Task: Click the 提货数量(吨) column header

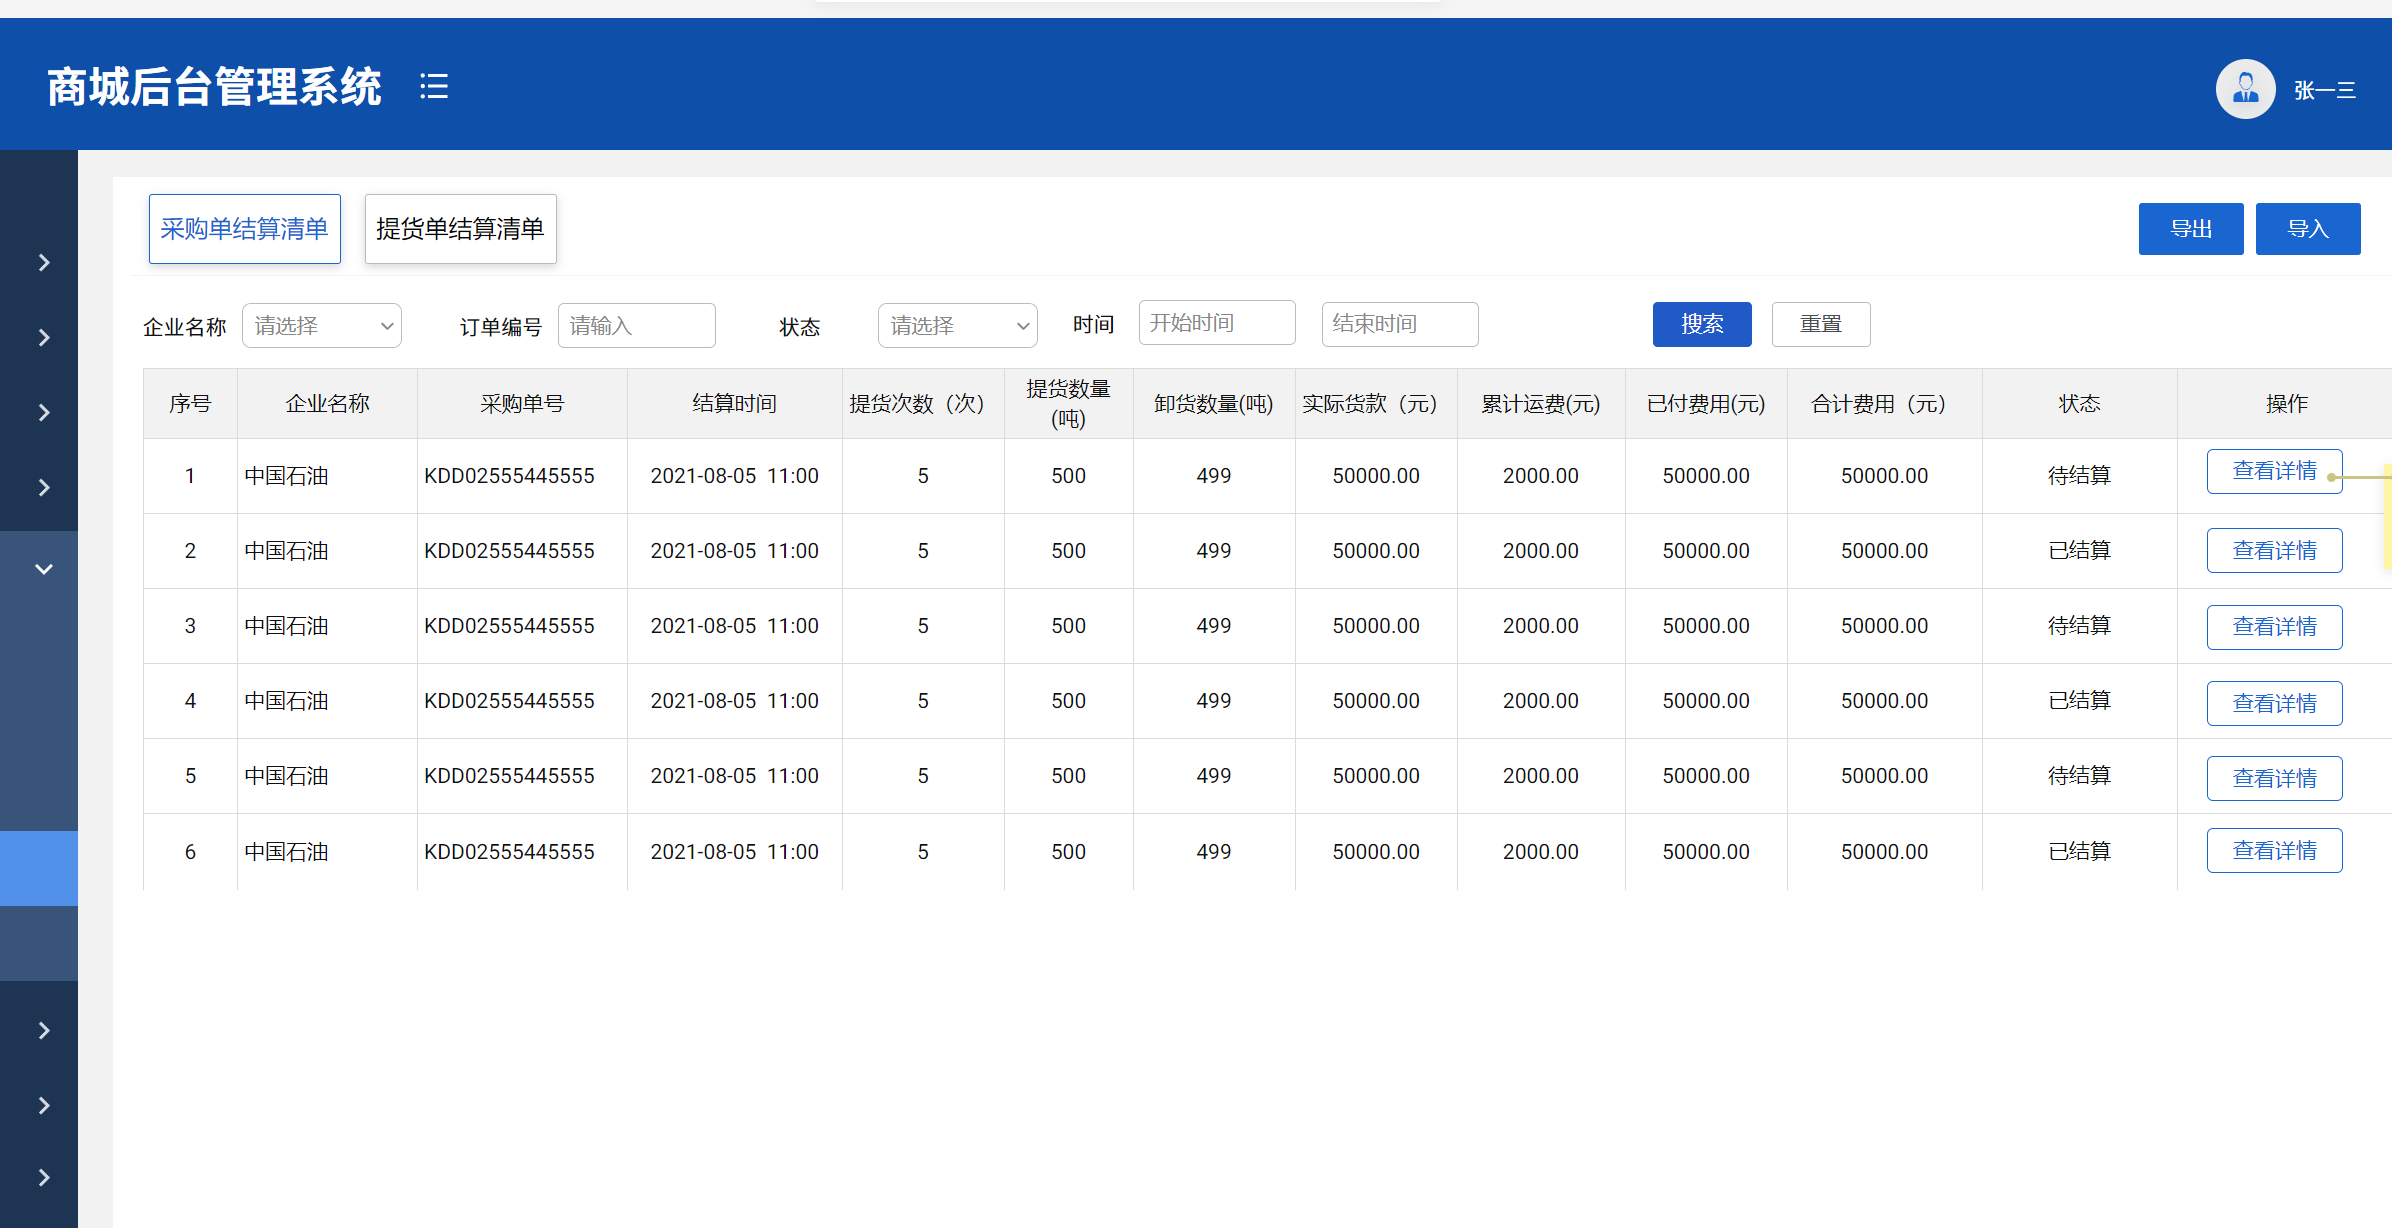Action: coord(1068,403)
